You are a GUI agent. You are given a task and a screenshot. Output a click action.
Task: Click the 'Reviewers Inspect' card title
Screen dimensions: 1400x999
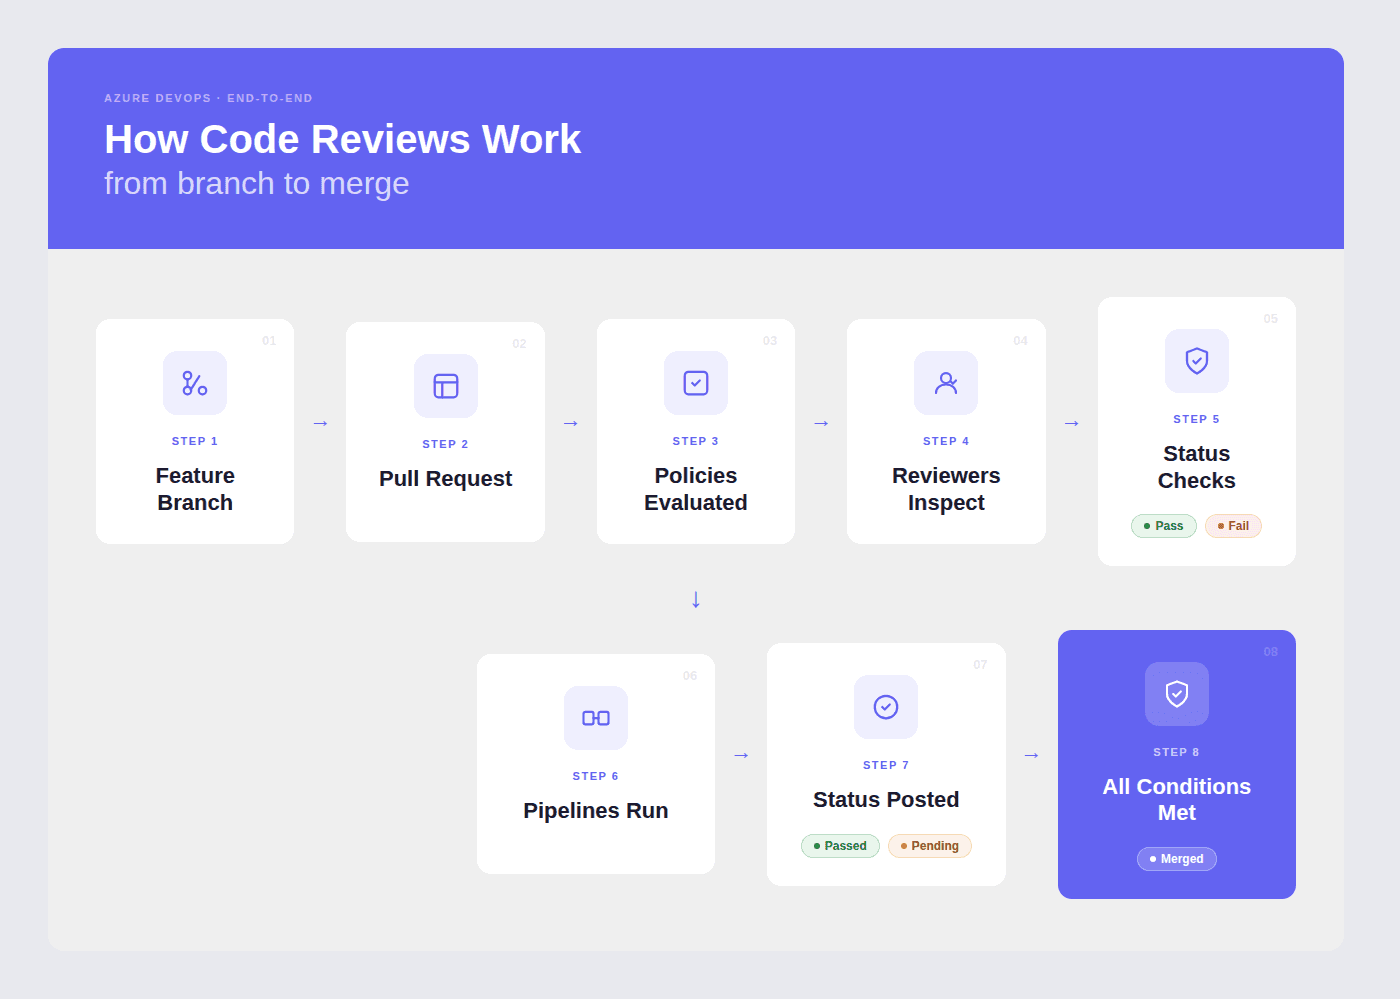tap(946, 489)
